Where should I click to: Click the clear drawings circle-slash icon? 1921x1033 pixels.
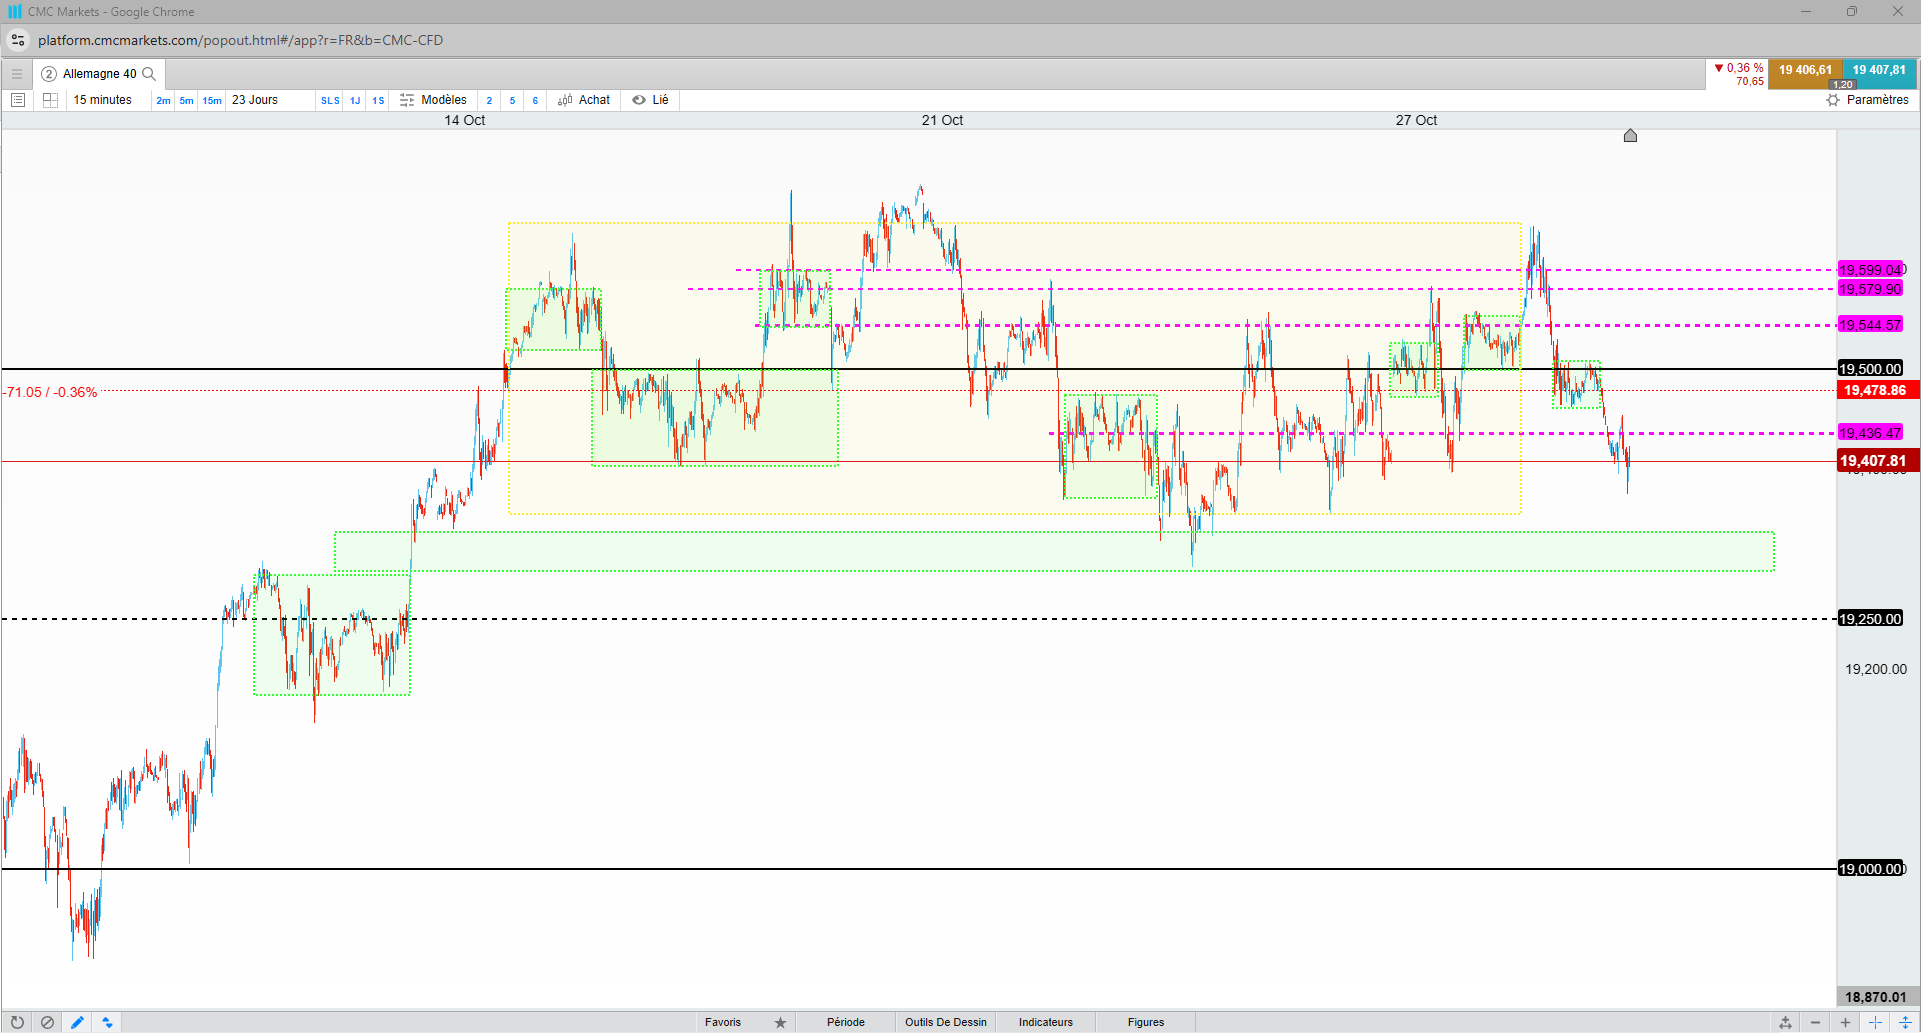tap(47, 1022)
